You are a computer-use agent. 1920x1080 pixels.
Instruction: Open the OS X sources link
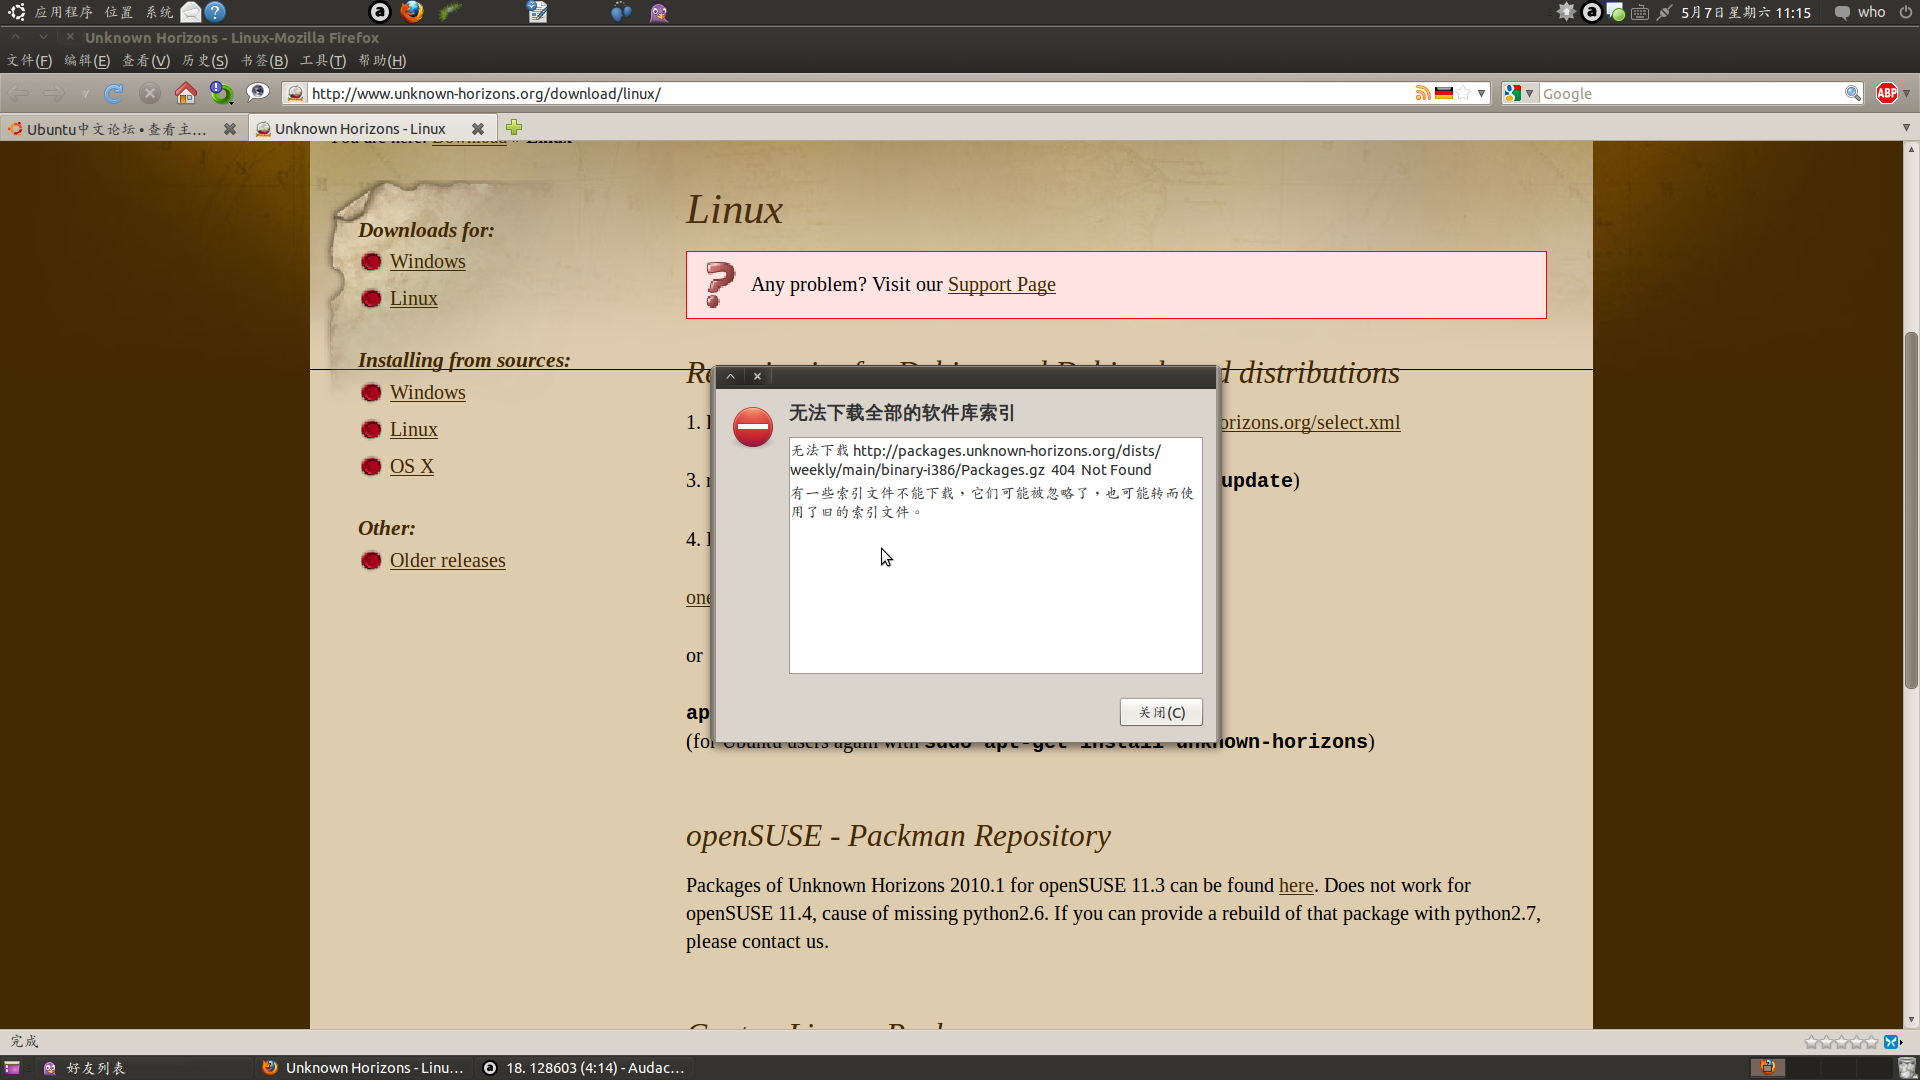411,466
